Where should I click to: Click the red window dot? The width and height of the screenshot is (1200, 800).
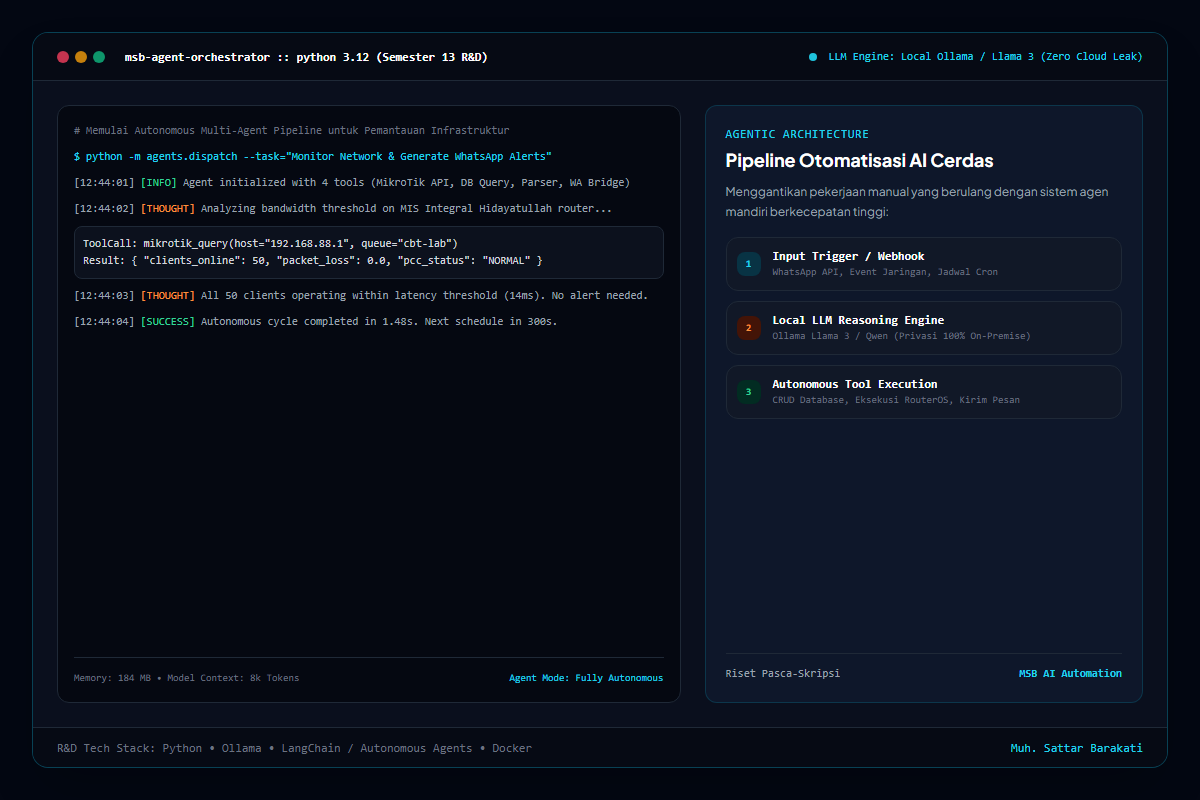click(63, 57)
